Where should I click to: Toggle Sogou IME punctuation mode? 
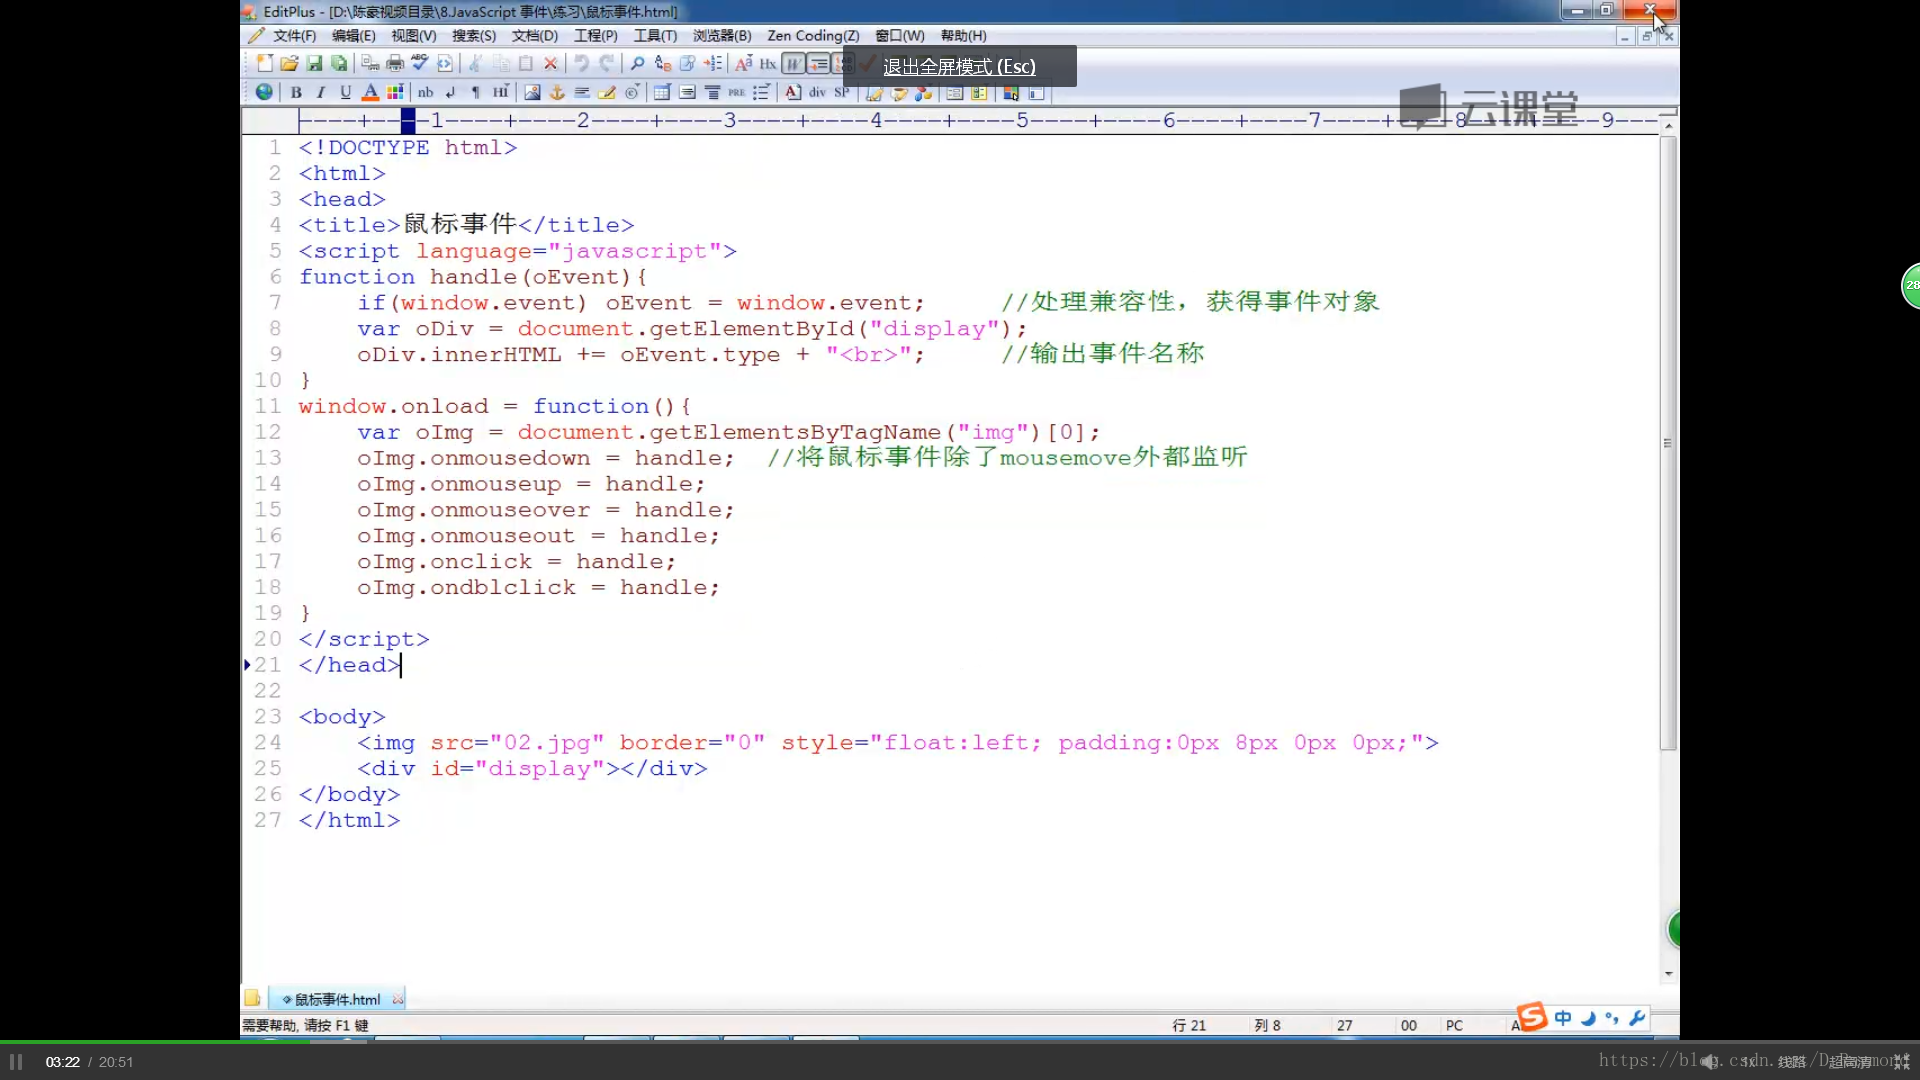(x=1612, y=1018)
